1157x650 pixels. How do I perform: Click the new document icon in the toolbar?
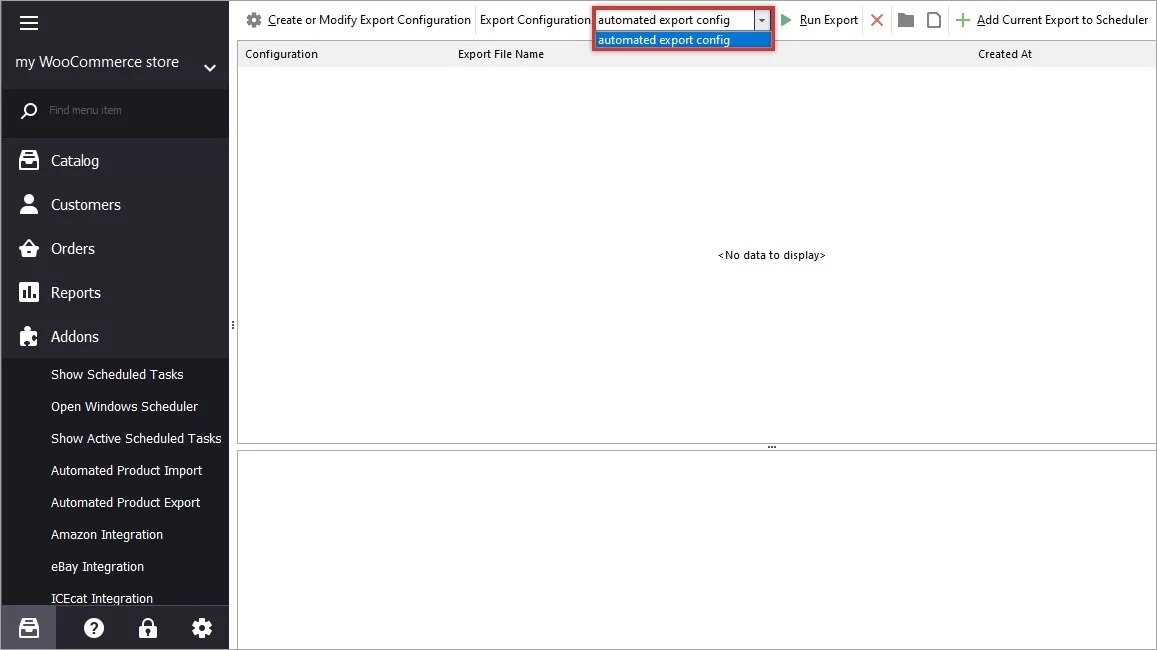click(x=933, y=19)
